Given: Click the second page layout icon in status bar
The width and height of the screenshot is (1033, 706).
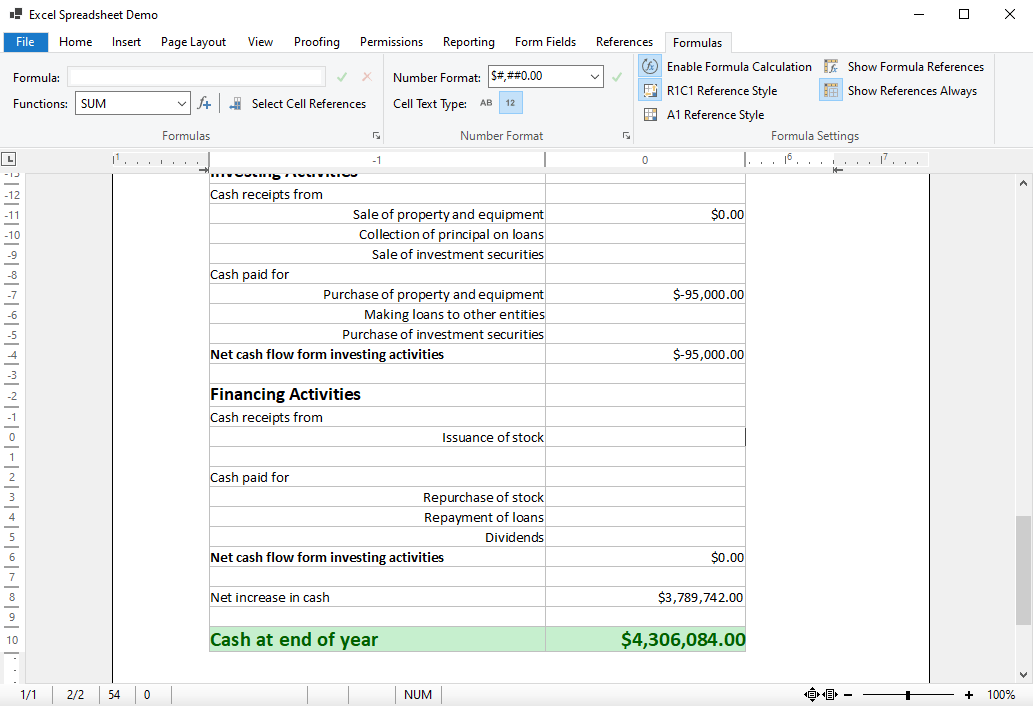Looking at the screenshot, I should pyautogui.click(x=830, y=694).
